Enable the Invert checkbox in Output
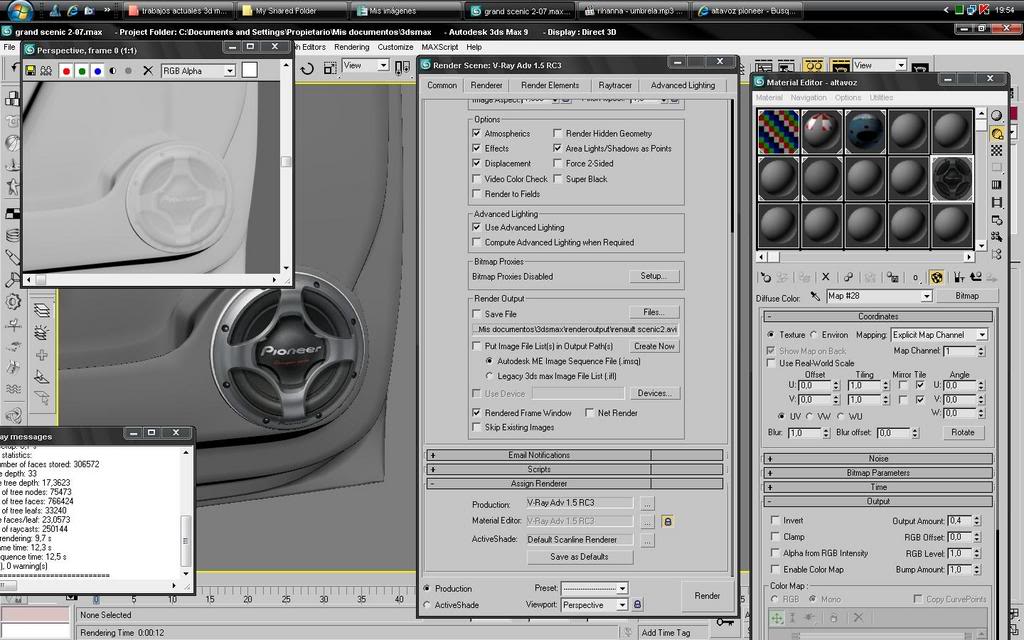Screen dimensions: 1024x640 [775, 520]
